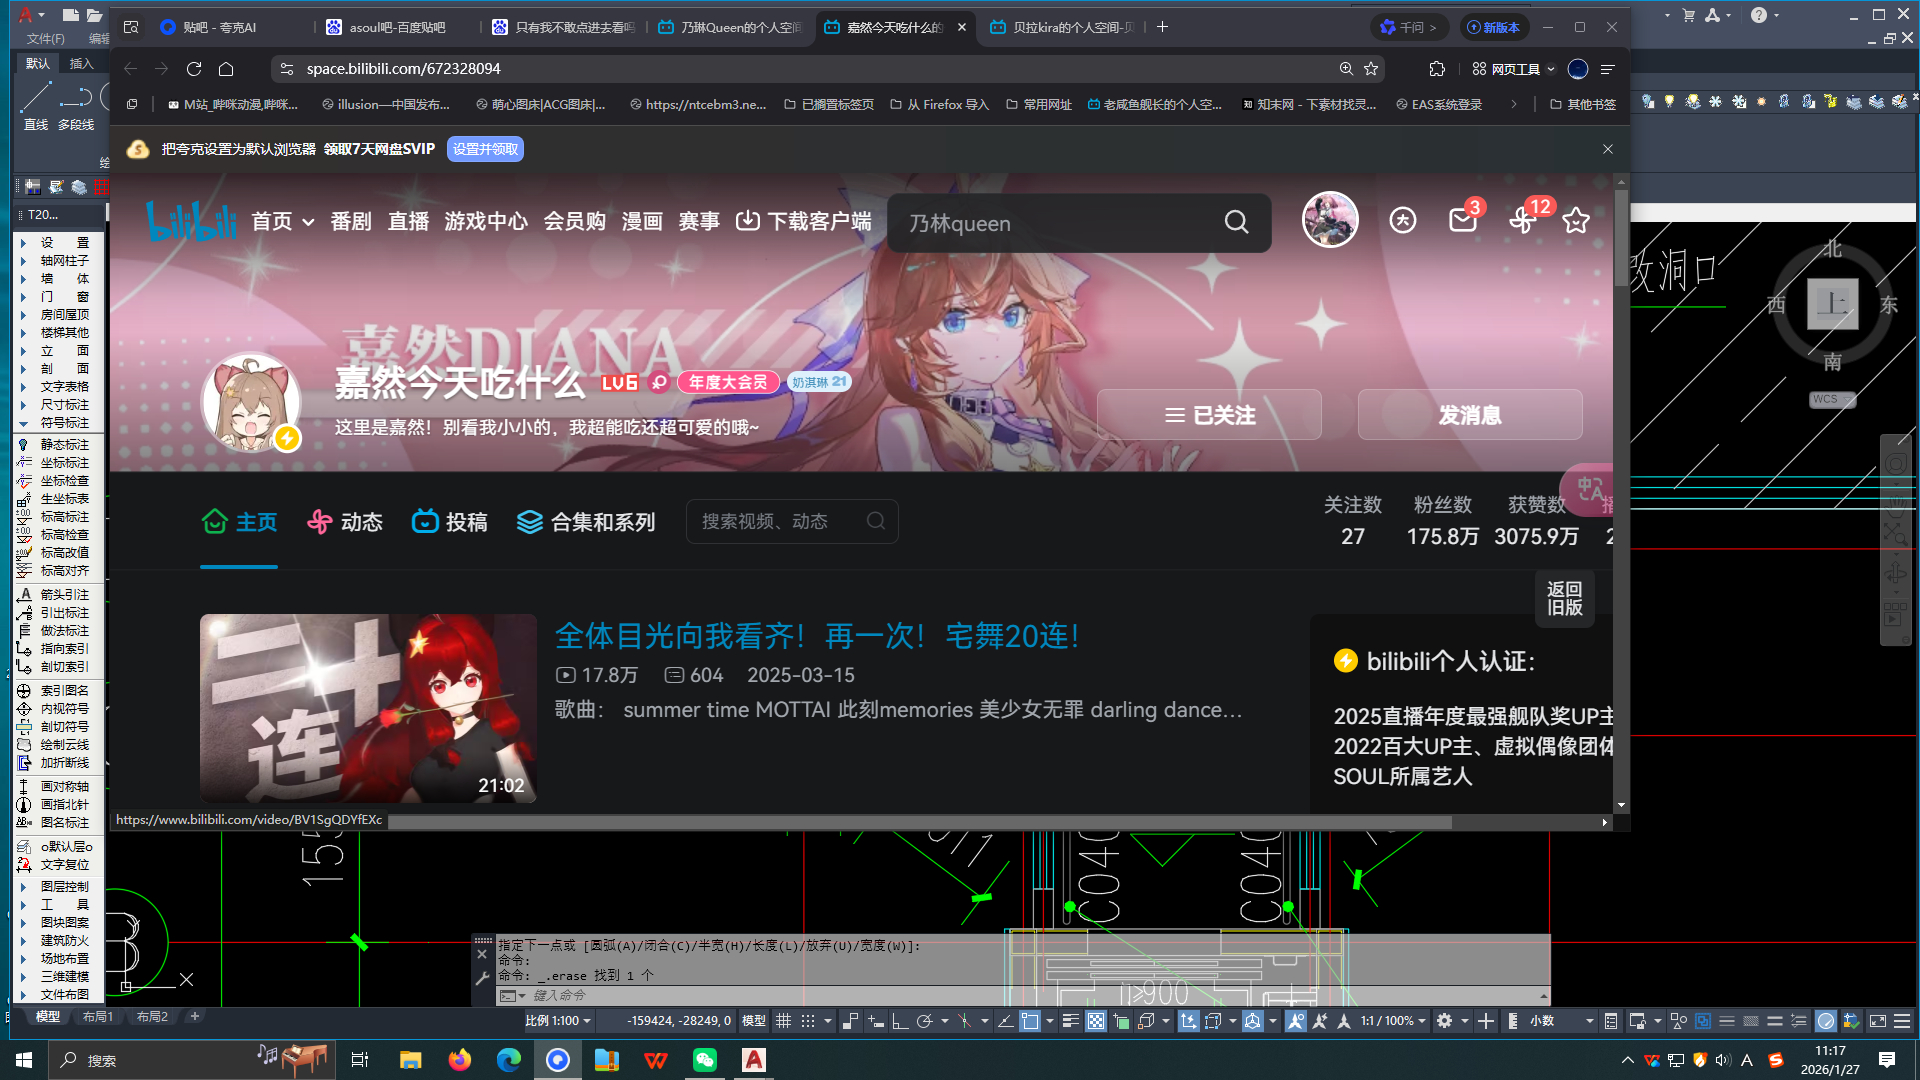Image resolution: width=1920 pixels, height=1080 pixels.
Task: Click the bilibili messages envelope icon
Action: point(1462,221)
